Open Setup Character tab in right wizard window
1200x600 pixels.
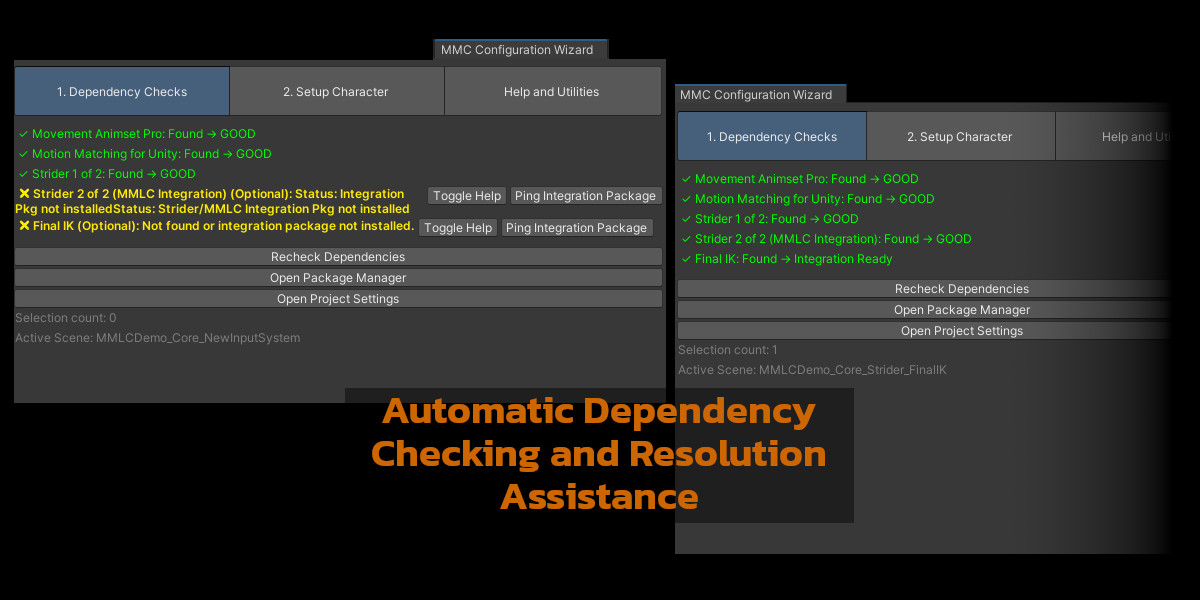960,136
